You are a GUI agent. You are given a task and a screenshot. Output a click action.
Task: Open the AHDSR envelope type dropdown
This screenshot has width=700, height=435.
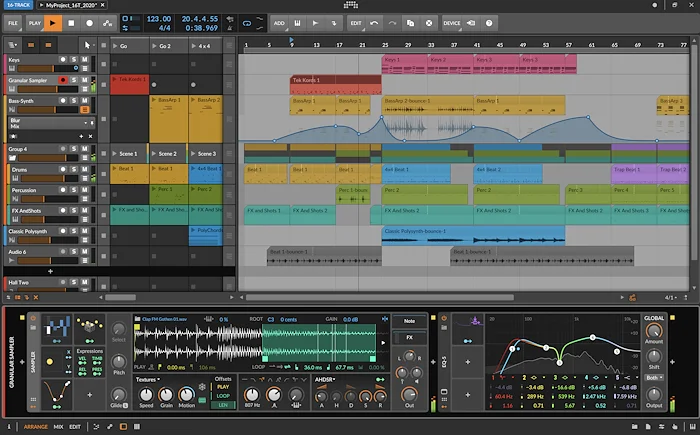pos(325,380)
